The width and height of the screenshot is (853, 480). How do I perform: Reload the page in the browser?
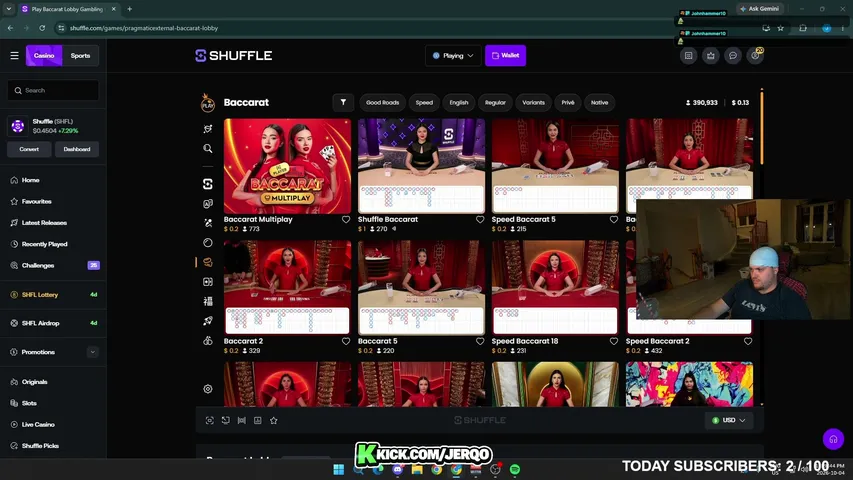pos(42,28)
